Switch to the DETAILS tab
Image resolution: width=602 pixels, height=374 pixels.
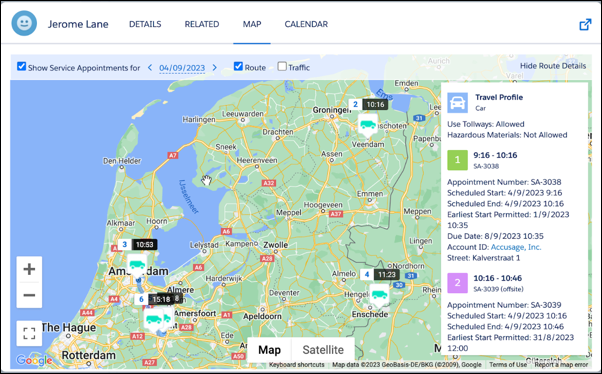pos(145,24)
